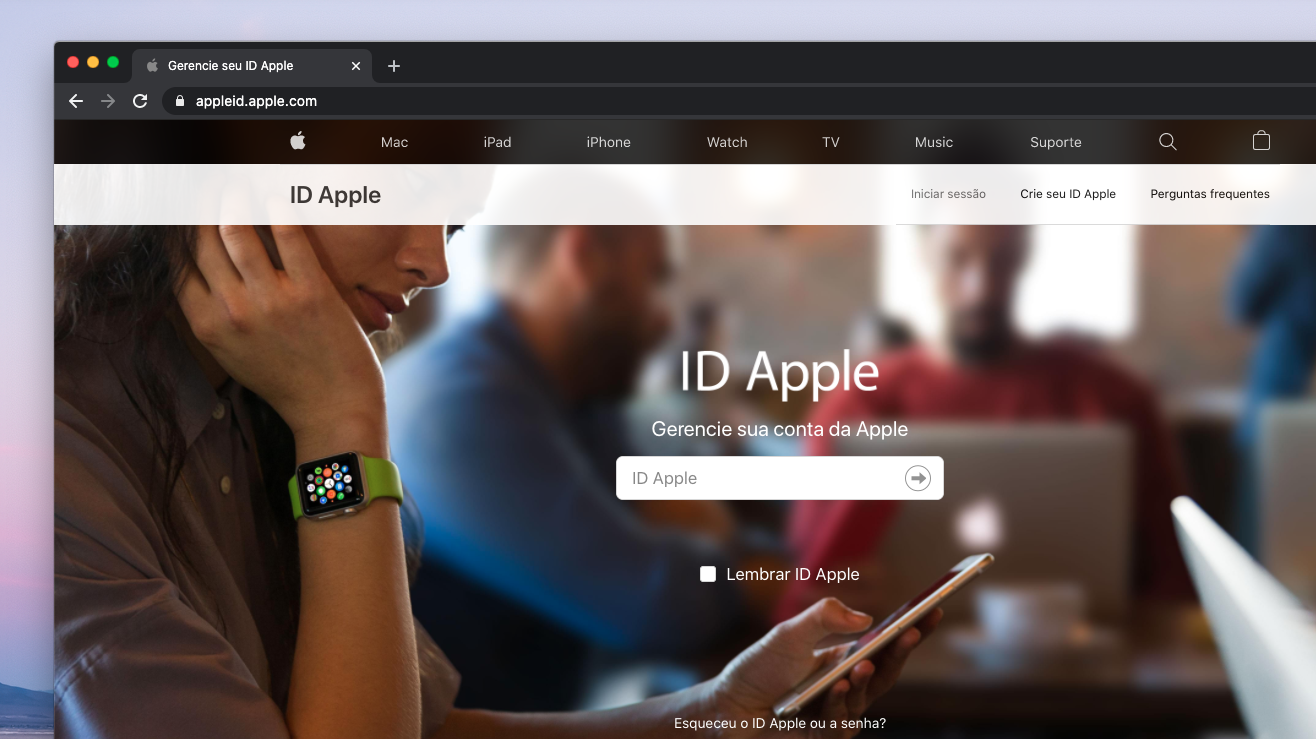Open the Mac menu item

point(394,142)
